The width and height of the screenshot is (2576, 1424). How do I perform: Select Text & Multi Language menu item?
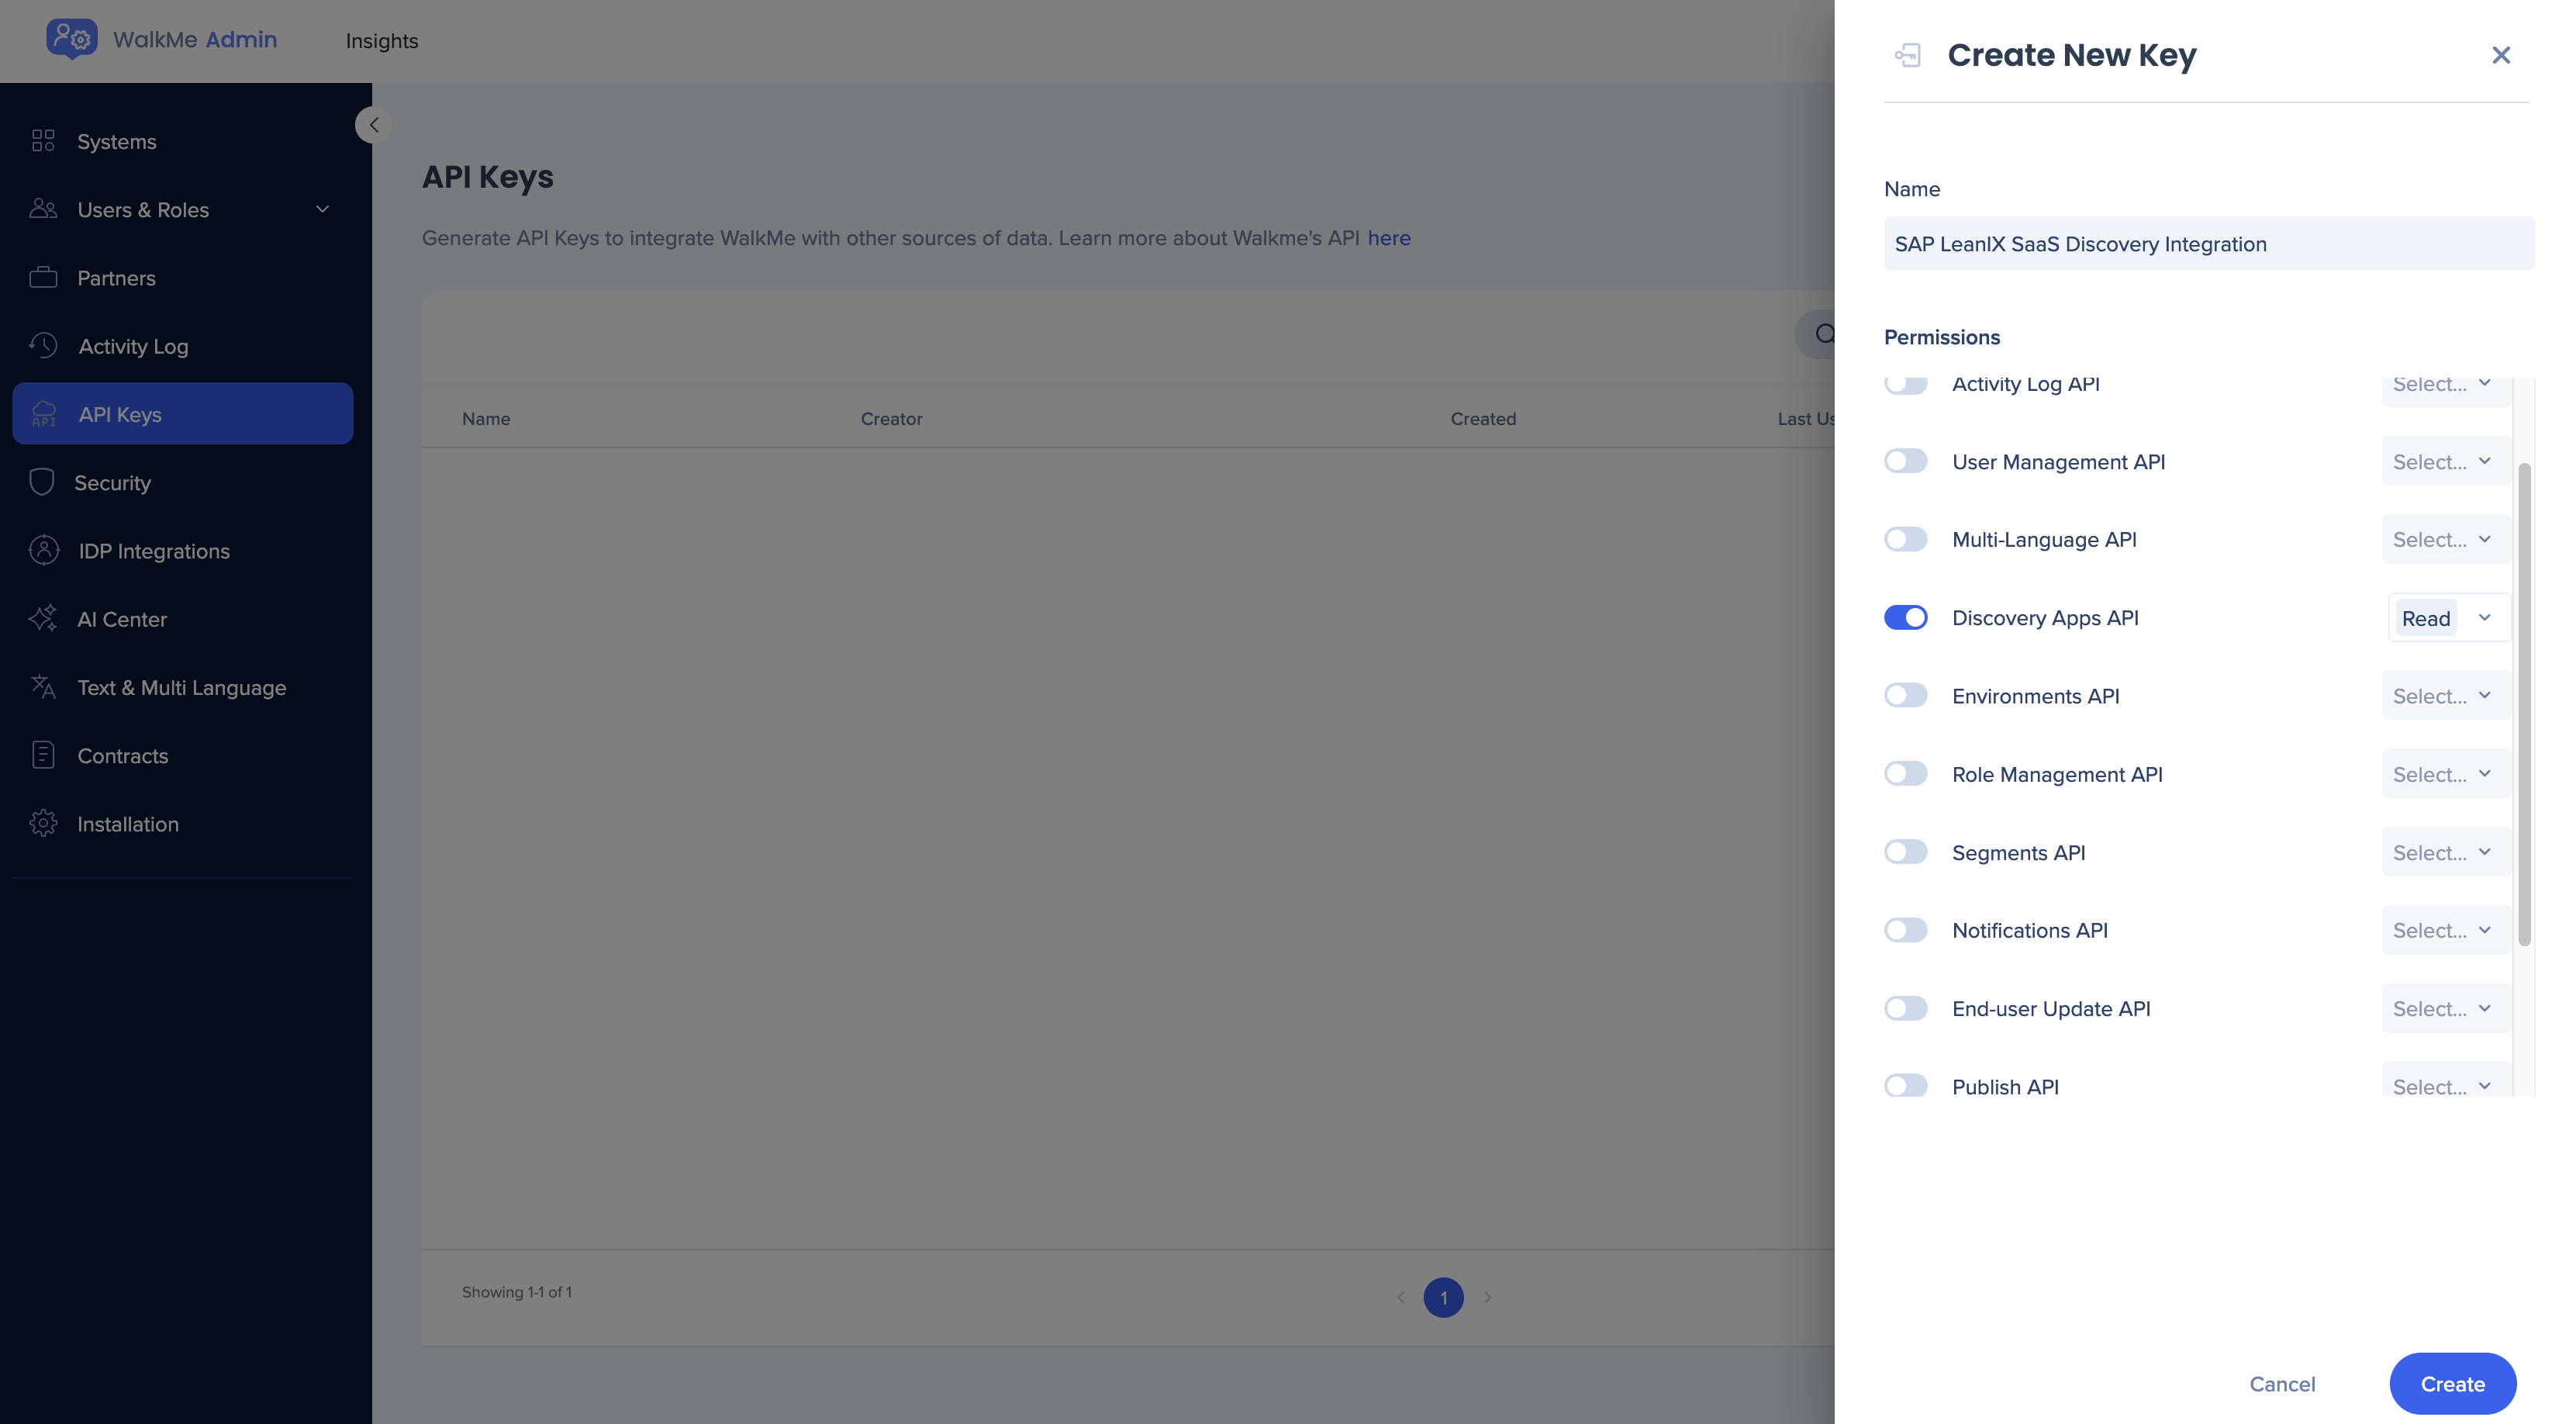(181, 687)
